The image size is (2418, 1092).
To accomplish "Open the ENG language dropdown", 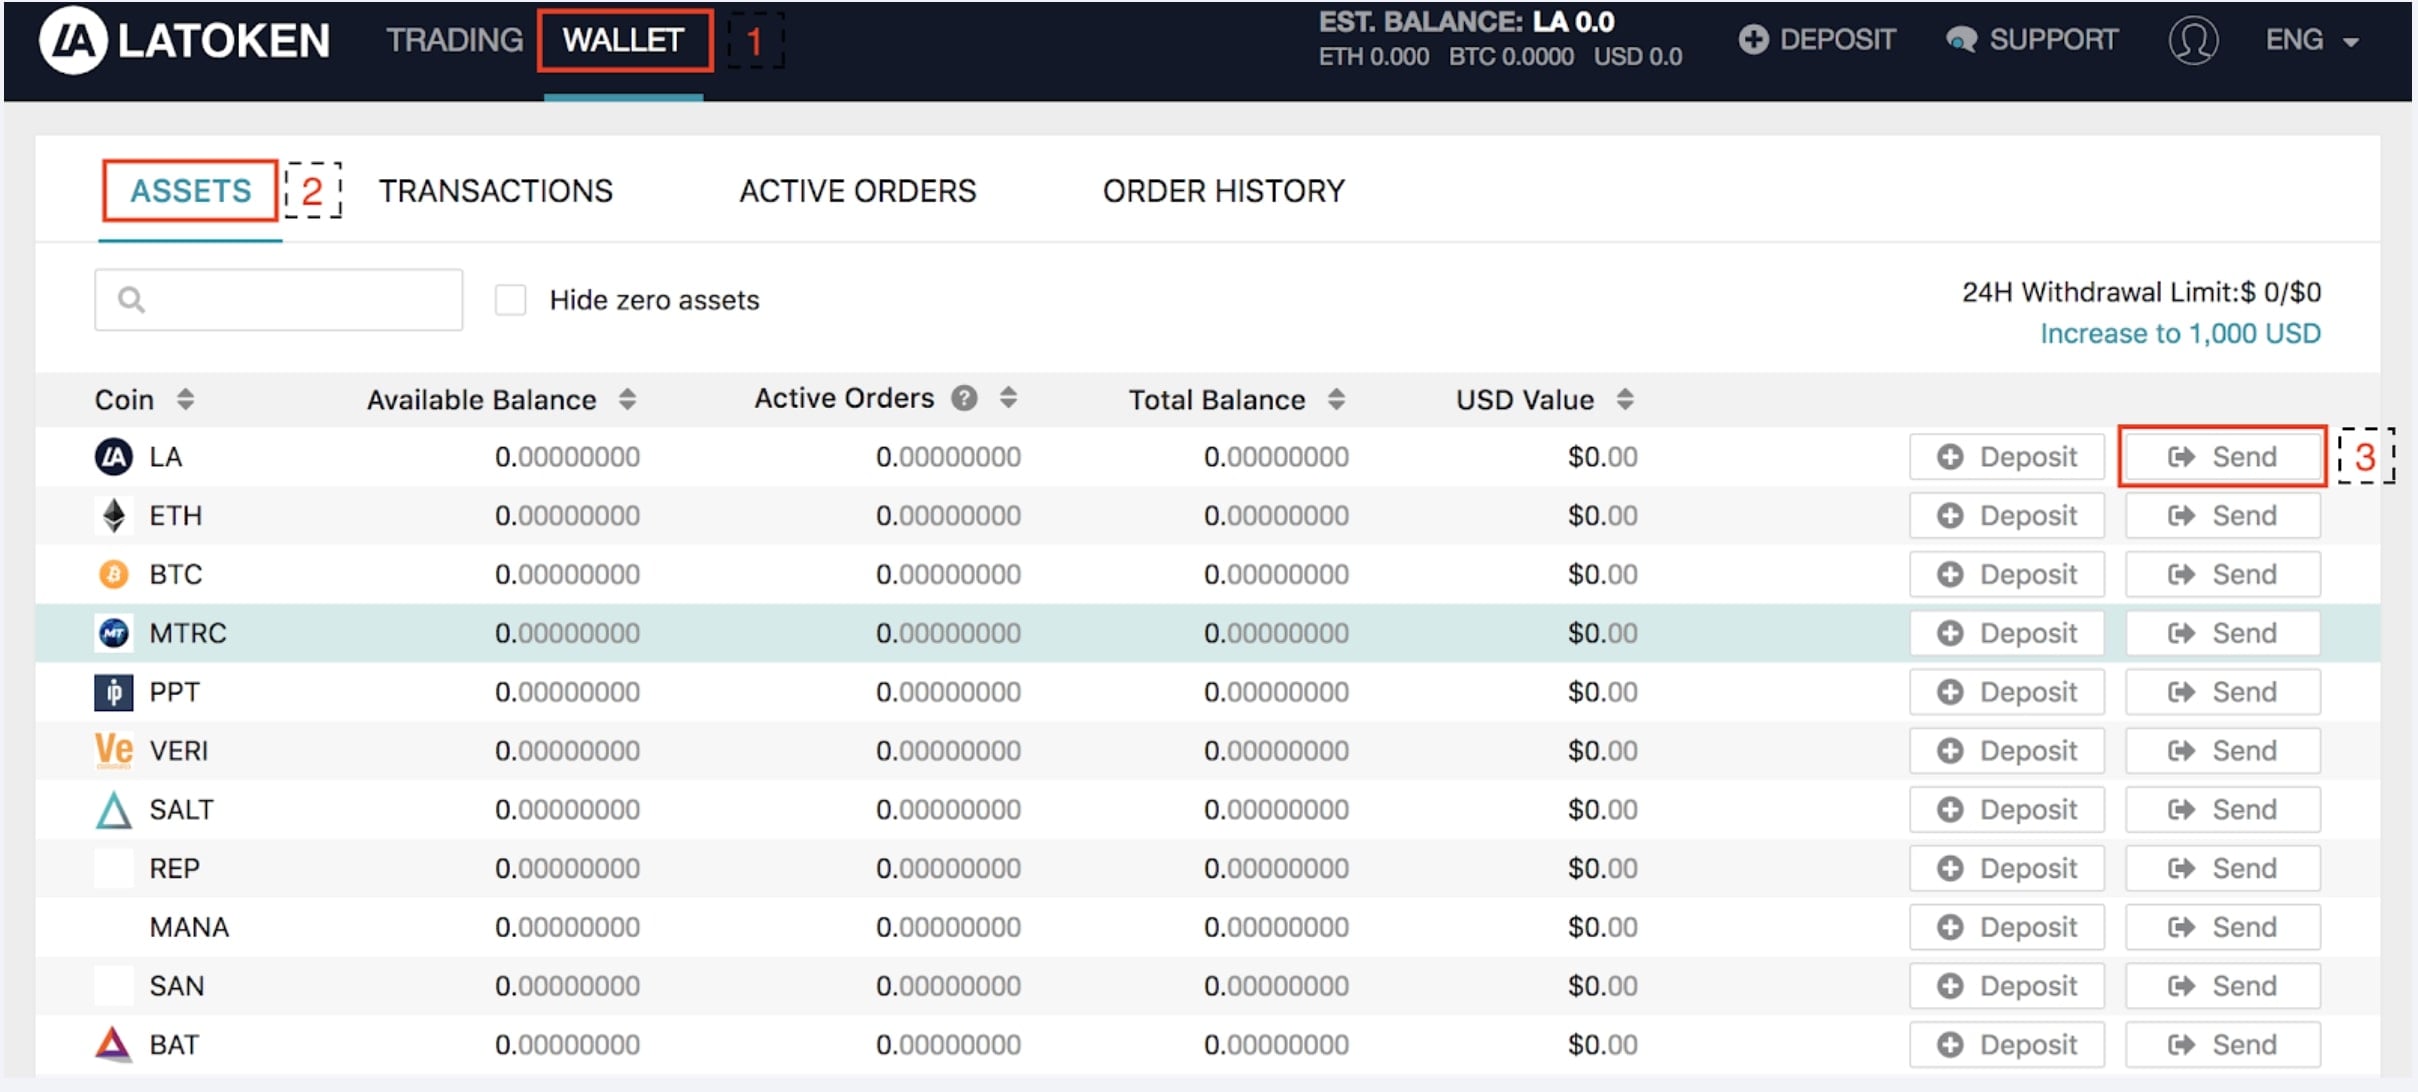I will [x=2312, y=40].
